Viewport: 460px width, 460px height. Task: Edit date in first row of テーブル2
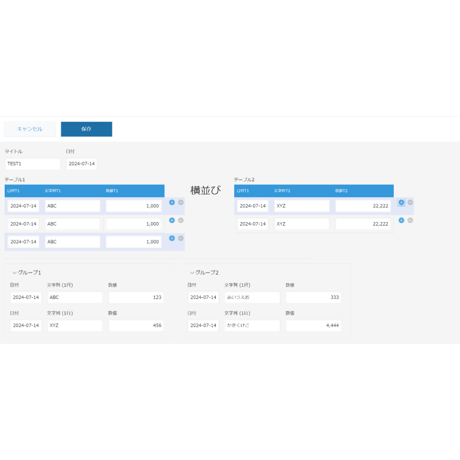pyautogui.click(x=253, y=206)
